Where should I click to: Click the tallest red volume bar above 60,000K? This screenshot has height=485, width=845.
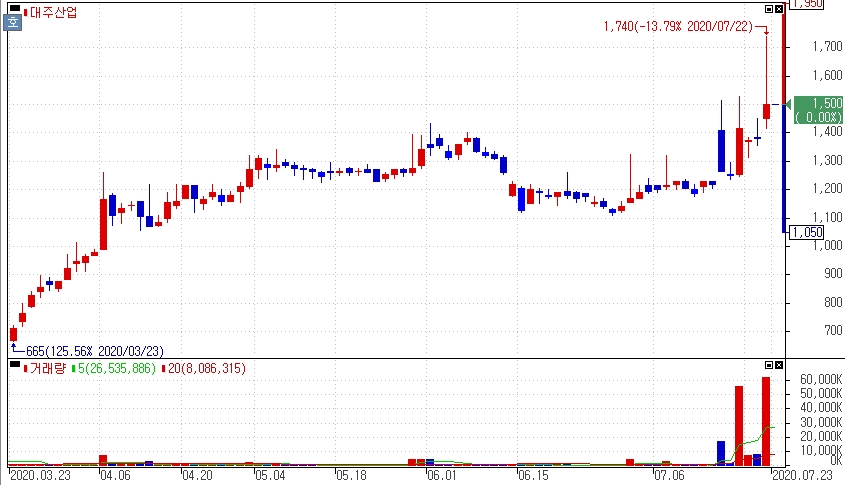(766, 421)
